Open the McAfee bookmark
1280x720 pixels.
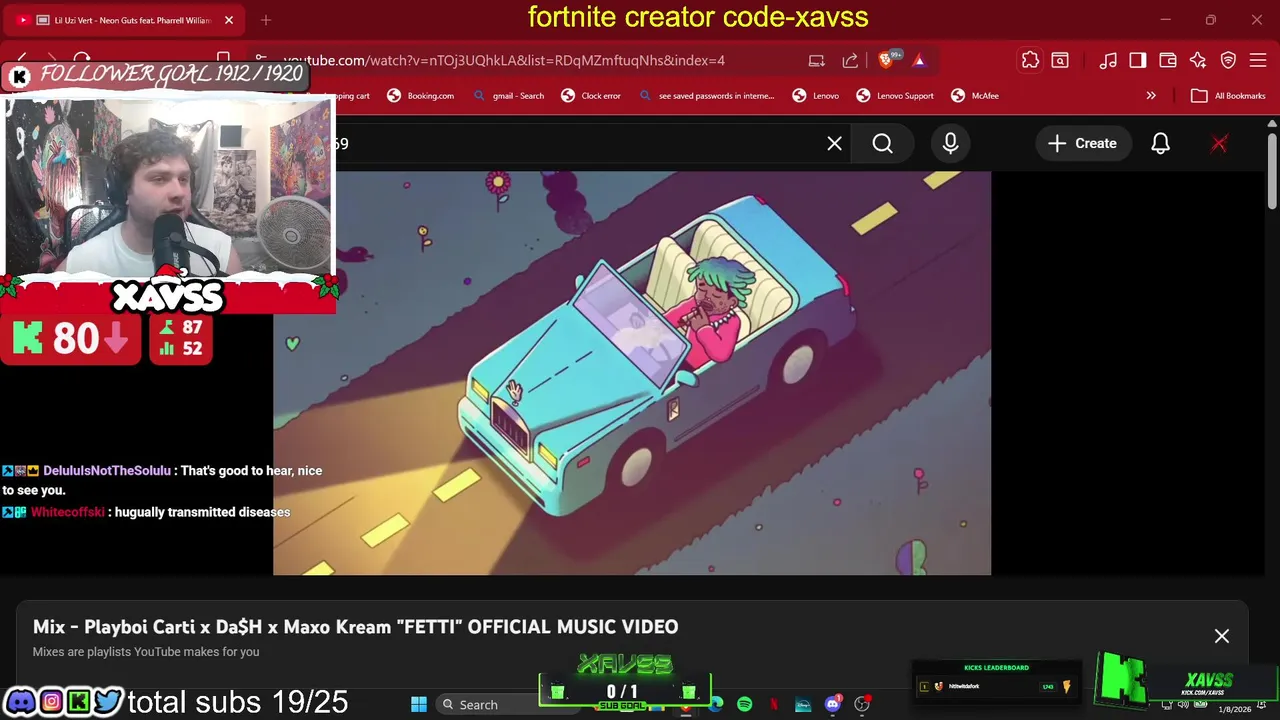[975, 96]
